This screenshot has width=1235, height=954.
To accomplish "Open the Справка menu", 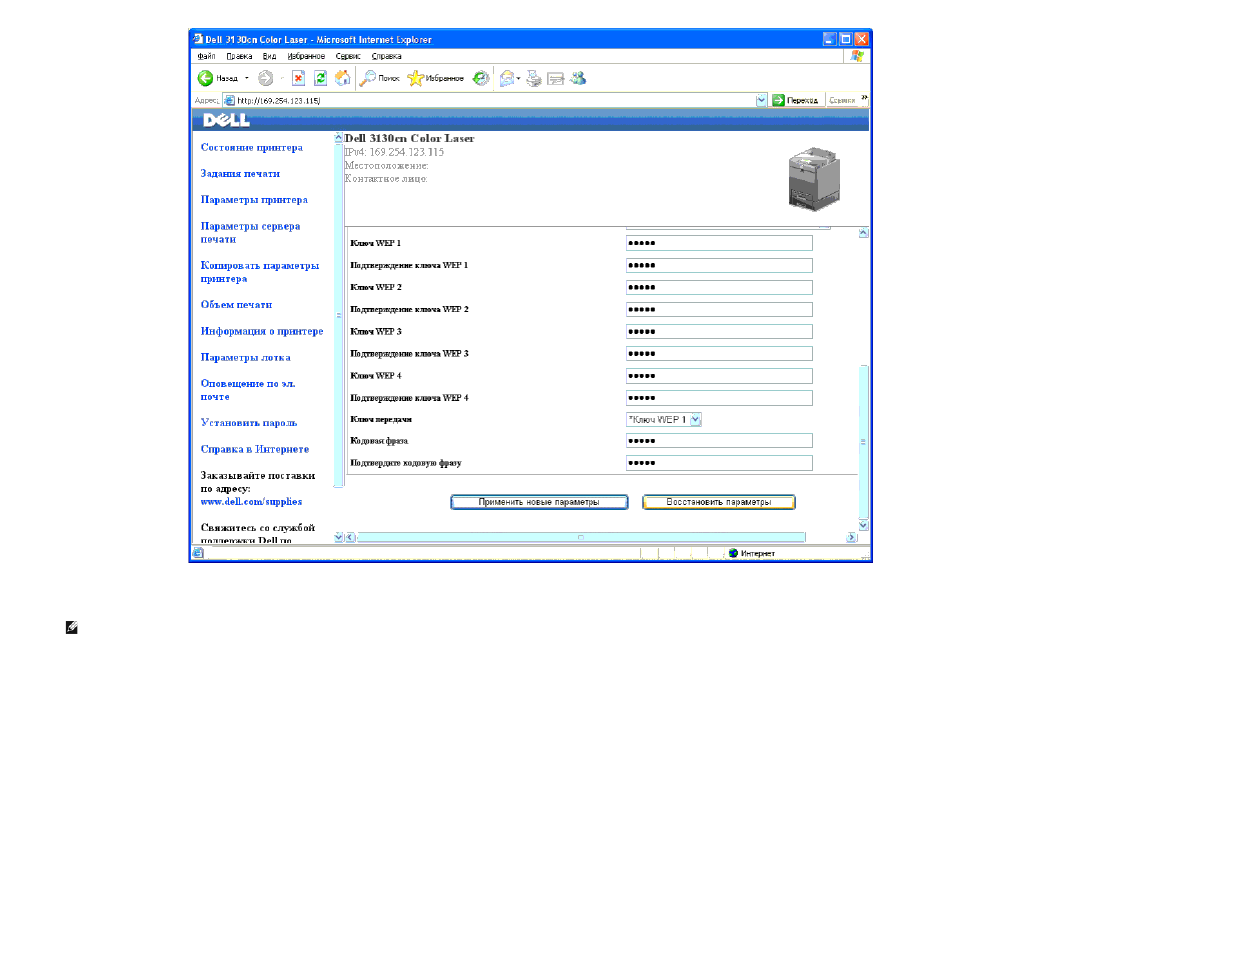I will (386, 56).
